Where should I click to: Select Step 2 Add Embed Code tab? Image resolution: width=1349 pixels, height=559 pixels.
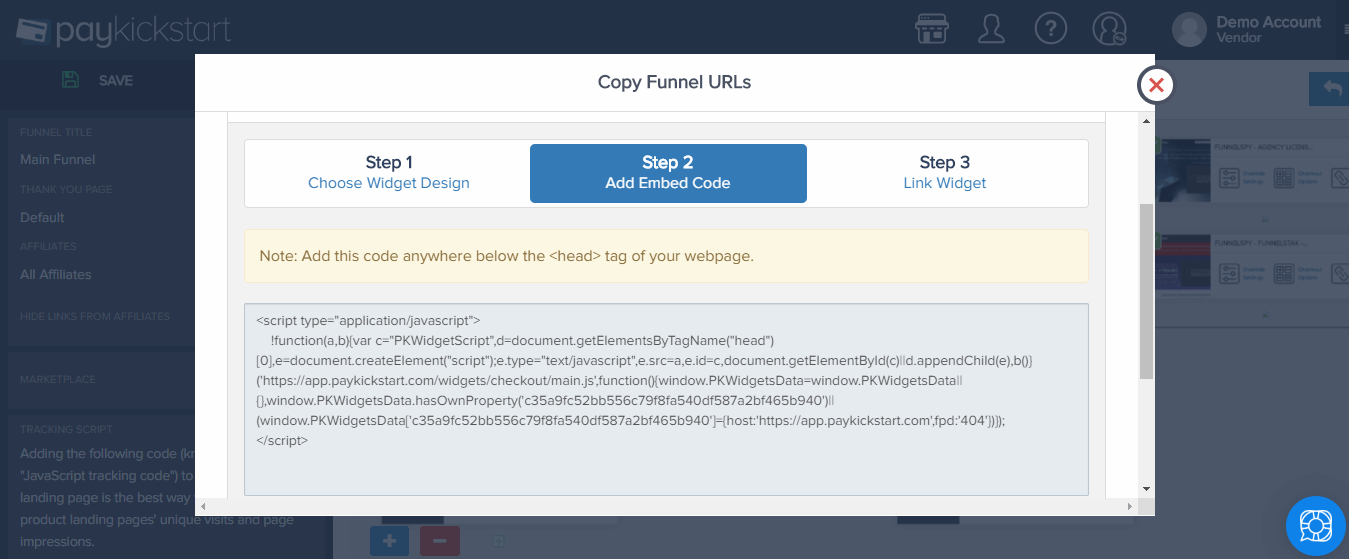(x=668, y=173)
